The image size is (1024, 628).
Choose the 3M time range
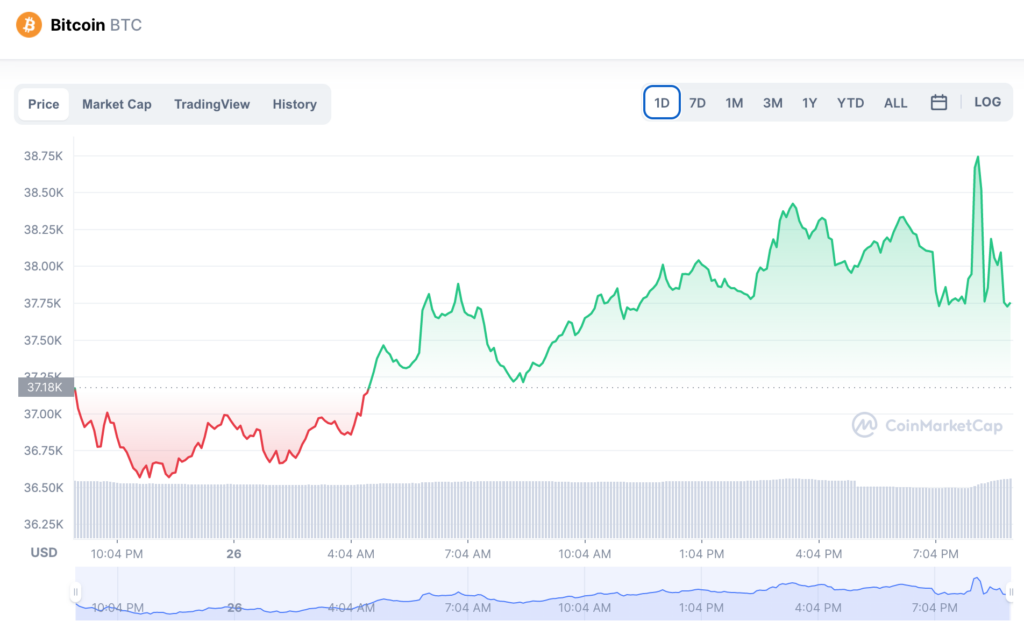[x=773, y=102]
